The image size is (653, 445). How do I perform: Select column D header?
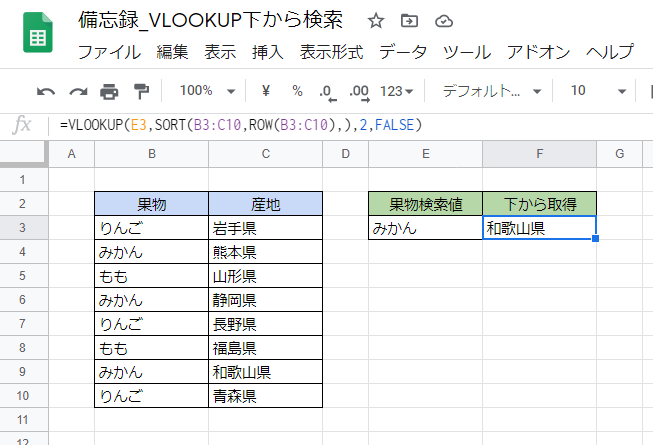(345, 154)
